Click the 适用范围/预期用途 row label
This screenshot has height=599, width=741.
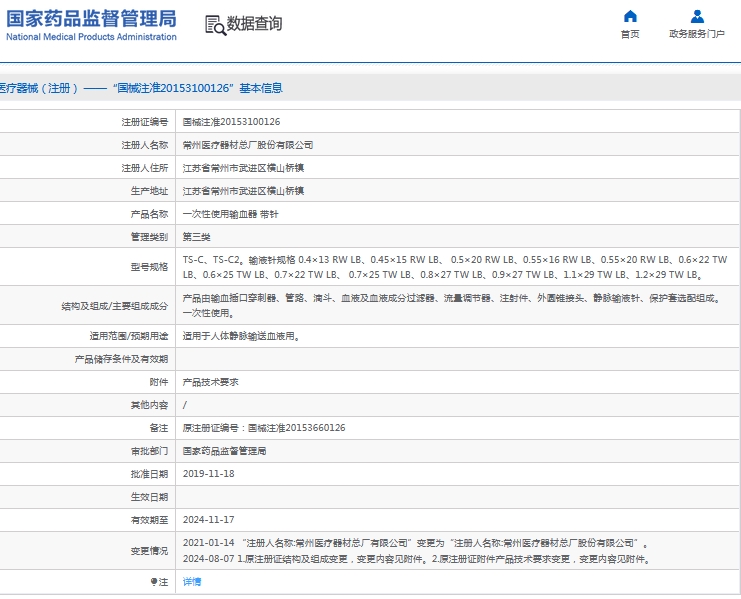pos(129,336)
